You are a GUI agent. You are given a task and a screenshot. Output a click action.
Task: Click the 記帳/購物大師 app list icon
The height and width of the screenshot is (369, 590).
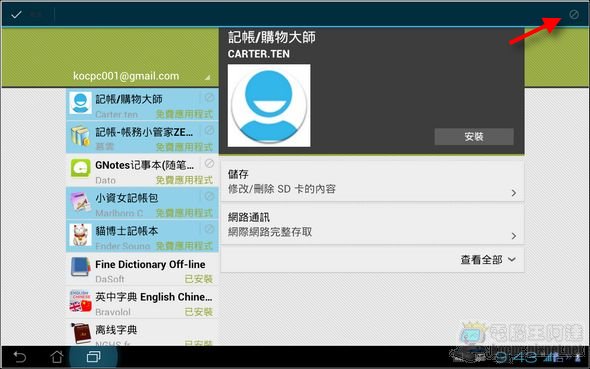tap(80, 103)
